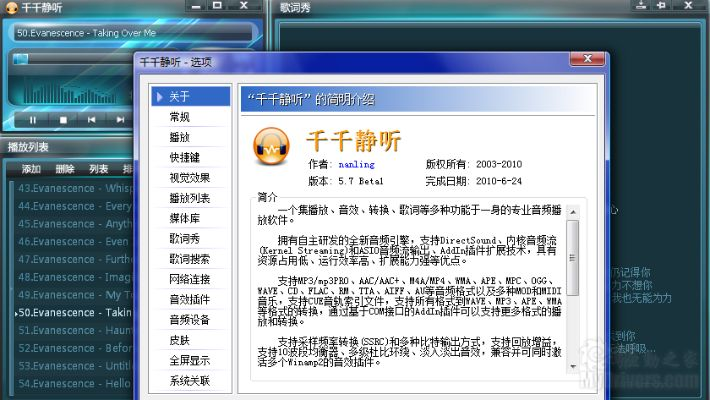Viewport: 710px width, 400px height.
Task: Stop the current song
Action: pos(63,119)
